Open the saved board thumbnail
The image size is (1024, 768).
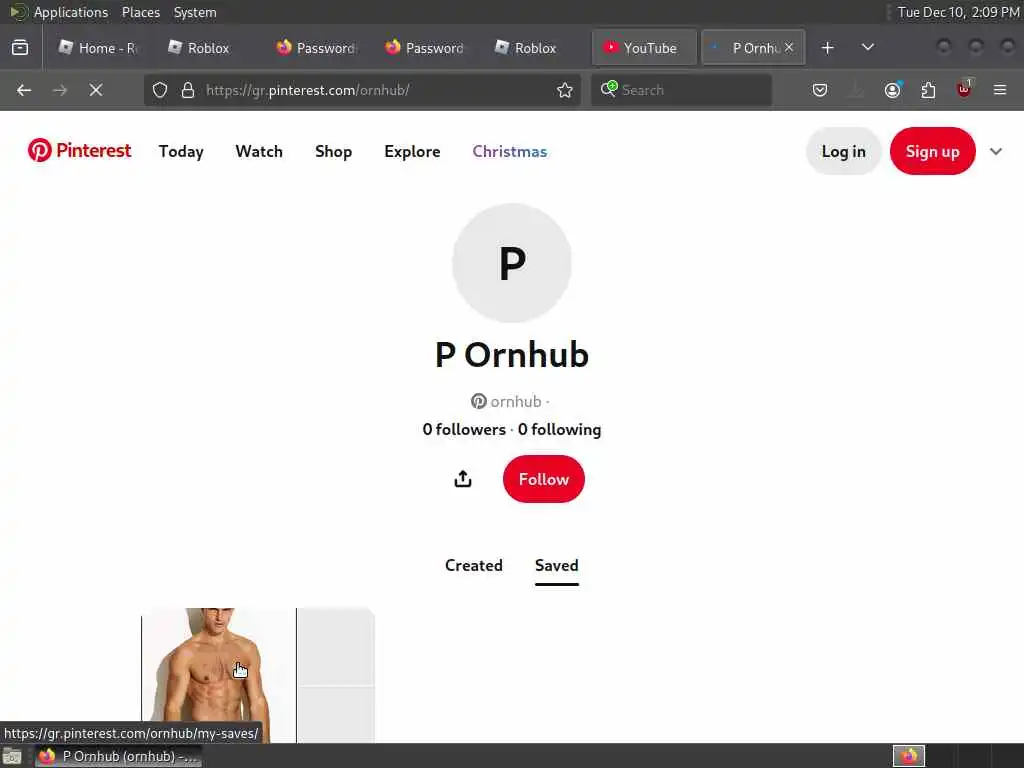coord(258,675)
